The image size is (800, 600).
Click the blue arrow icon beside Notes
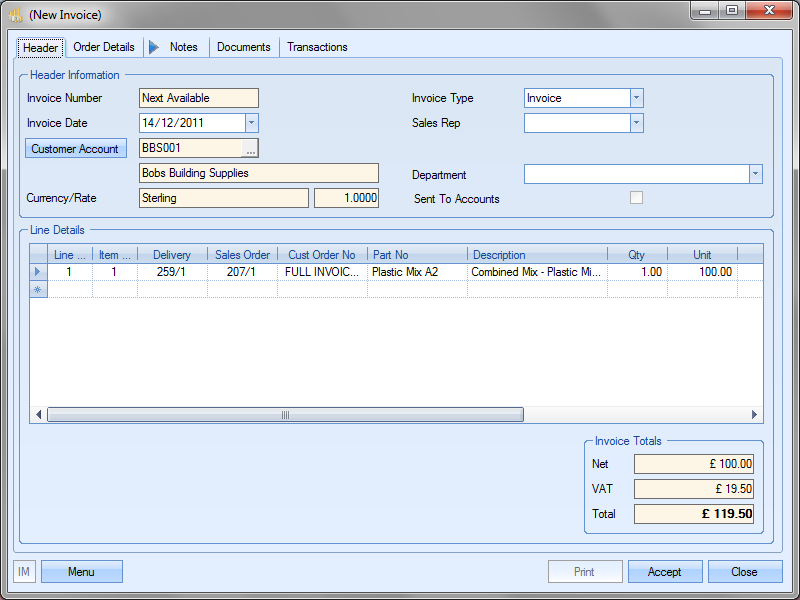tap(154, 47)
